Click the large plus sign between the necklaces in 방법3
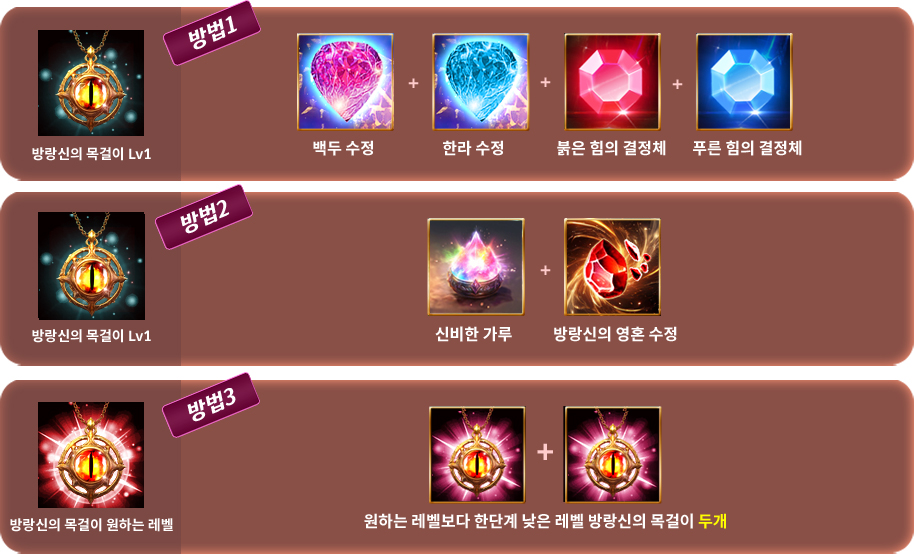Screen dimensions: 914x554 [x=545, y=452]
